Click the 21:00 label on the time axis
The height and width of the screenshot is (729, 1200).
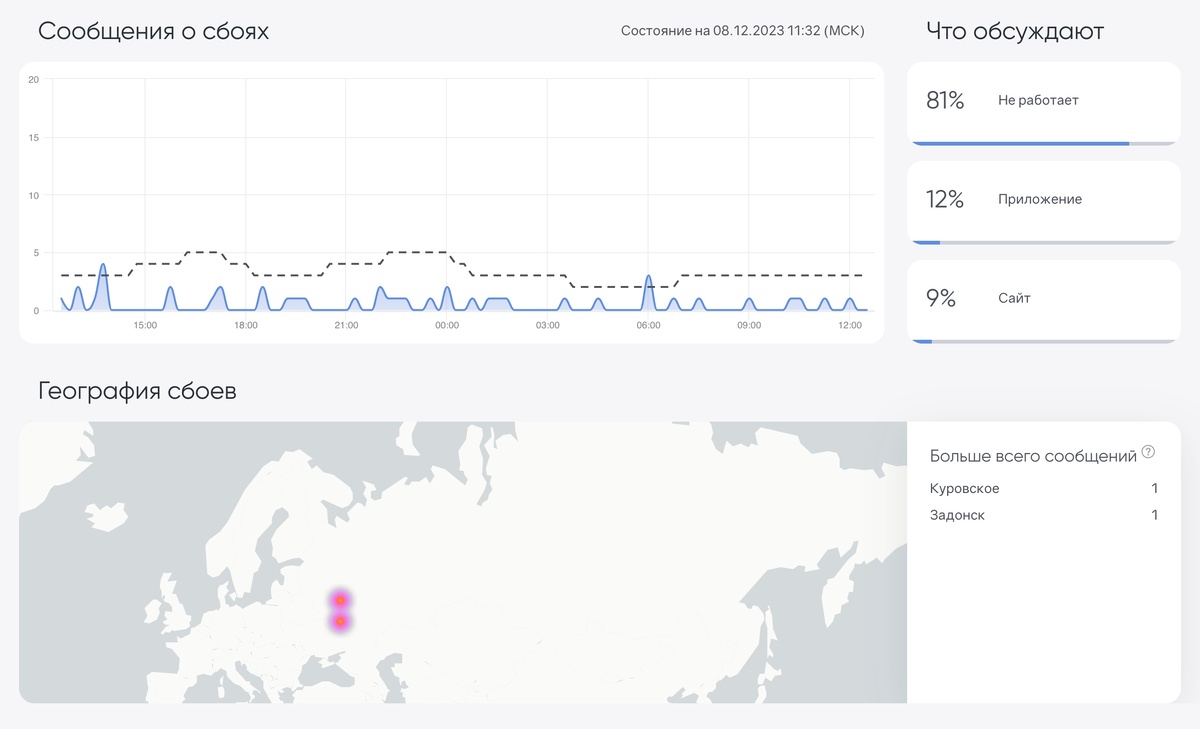(346, 325)
